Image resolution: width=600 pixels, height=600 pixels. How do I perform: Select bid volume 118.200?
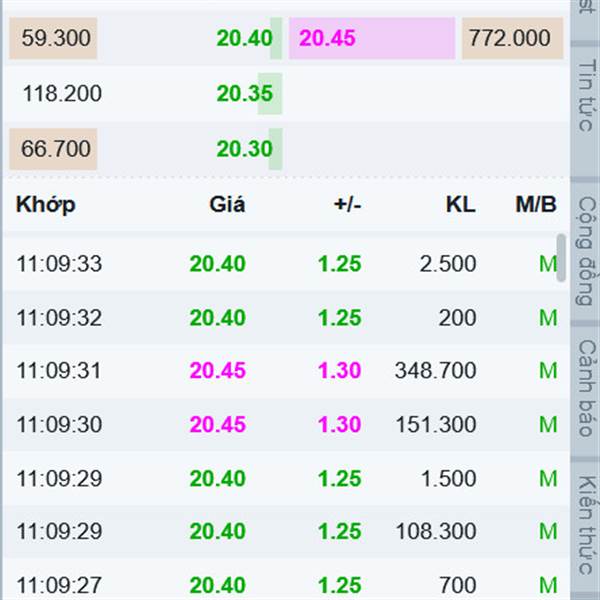(62, 94)
